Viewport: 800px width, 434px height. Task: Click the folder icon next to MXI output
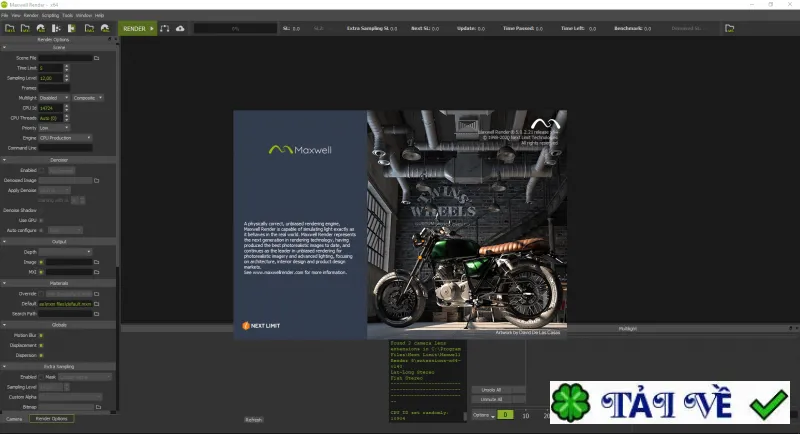point(96,272)
